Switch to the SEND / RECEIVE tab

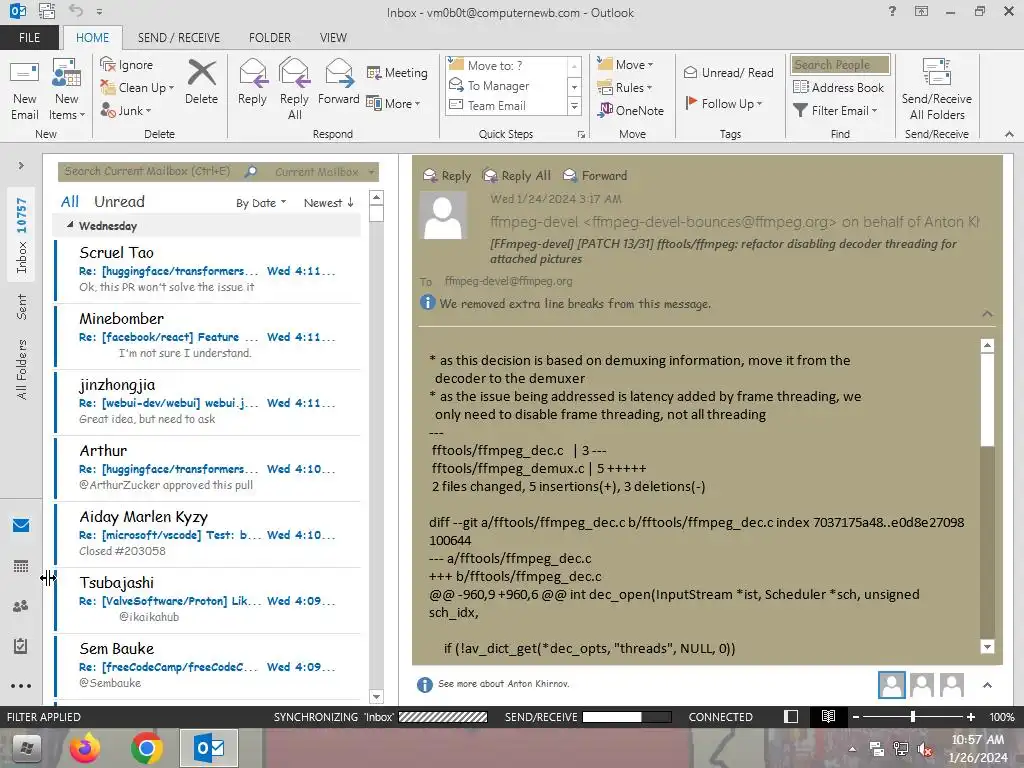(178, 37)
